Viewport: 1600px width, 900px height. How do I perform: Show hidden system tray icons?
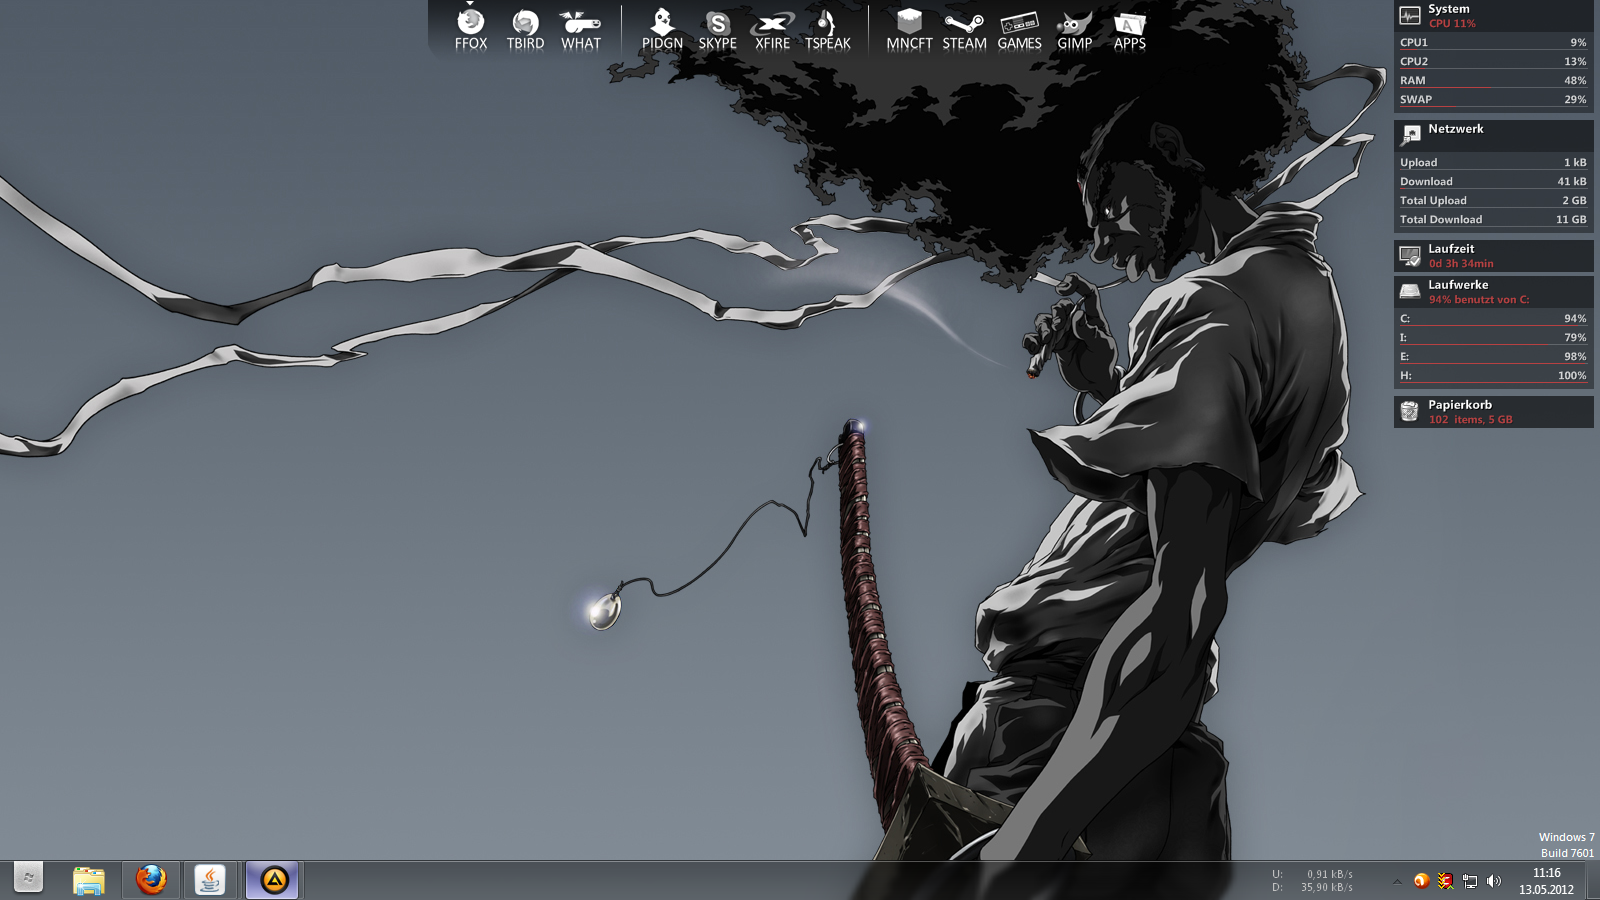pos(1397,881)
